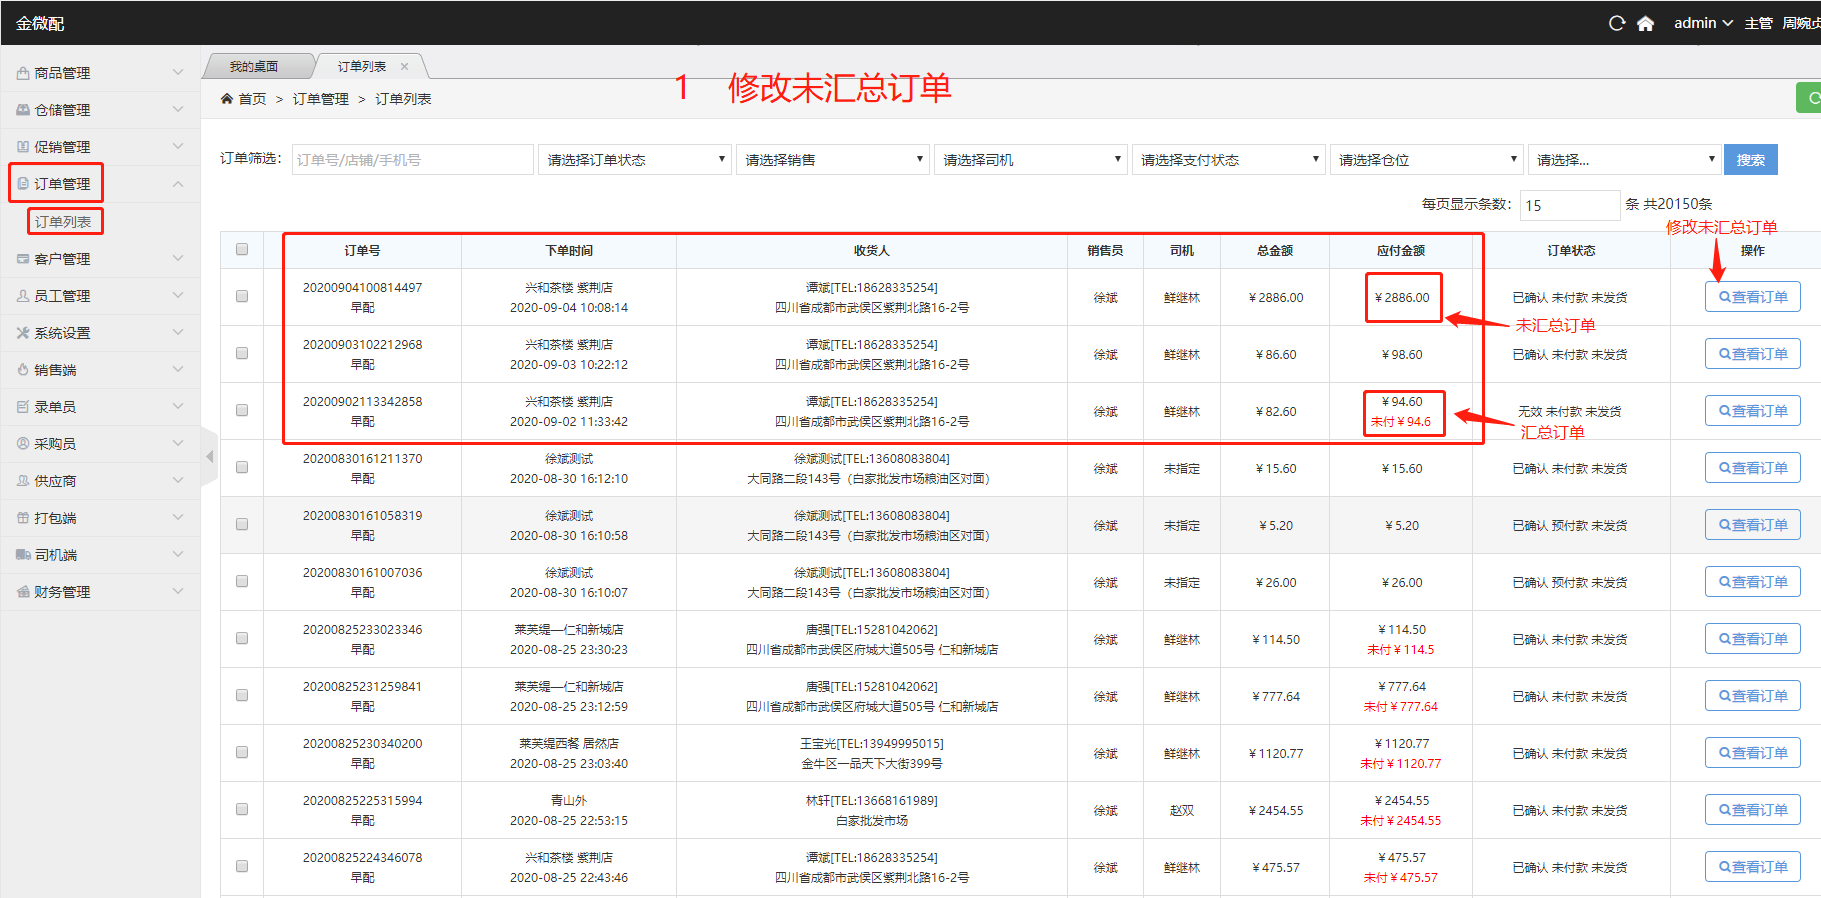
Task: Check the box for order 20200904100814497
Action: click(x=242, y=296)
